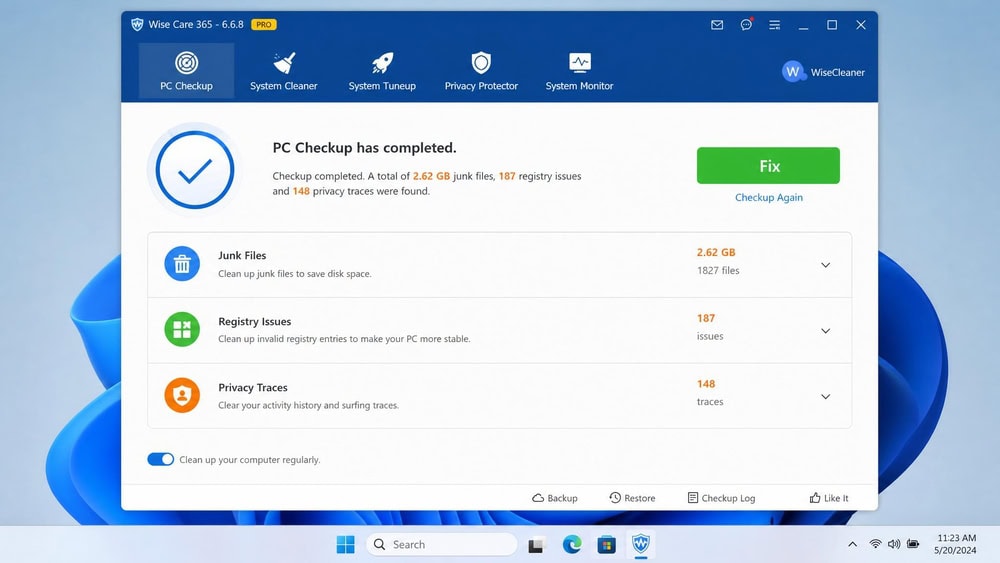
Task: Click the Junk Files title text
Action: pos(242,255)
